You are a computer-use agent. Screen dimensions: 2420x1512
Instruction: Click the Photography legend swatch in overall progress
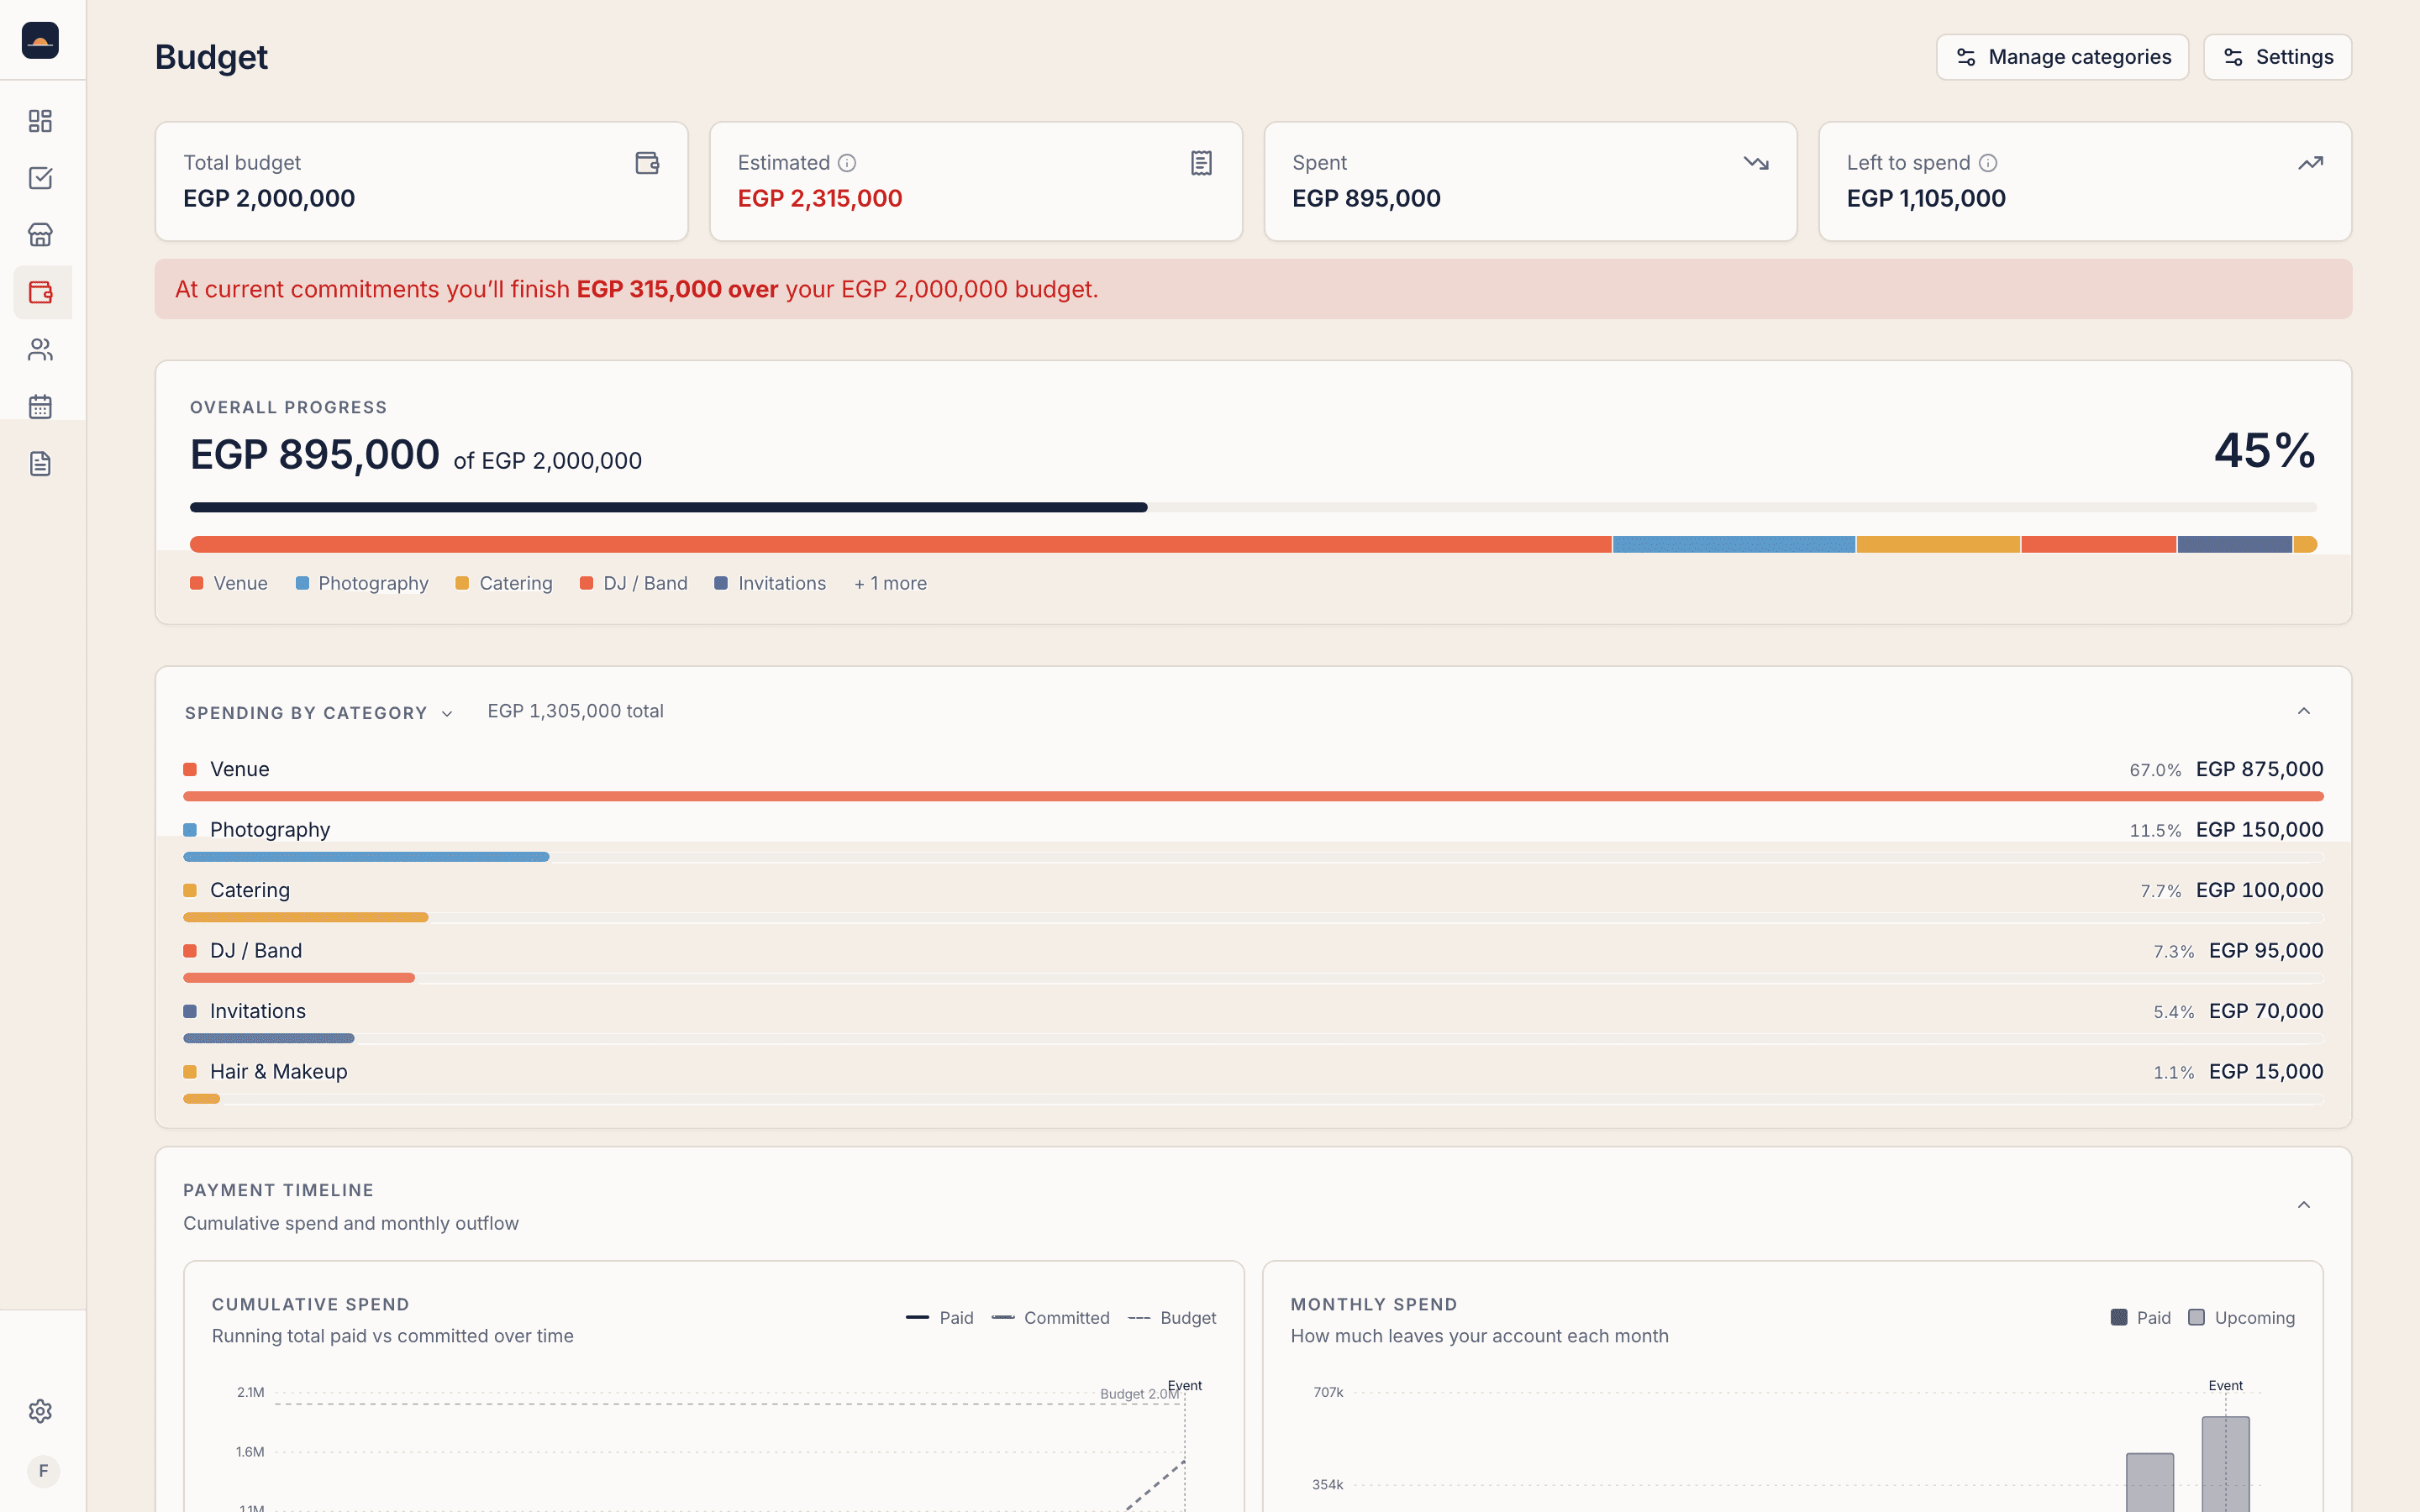pos(302,583)
